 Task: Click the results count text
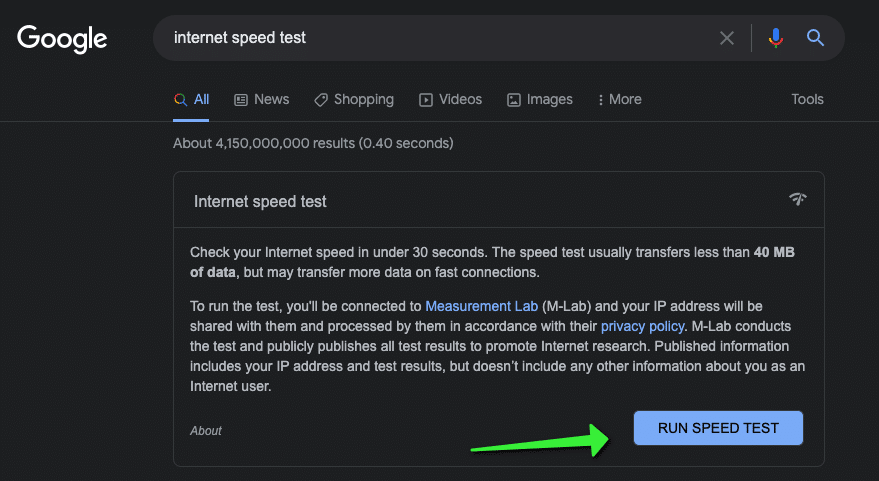(313, 143)
